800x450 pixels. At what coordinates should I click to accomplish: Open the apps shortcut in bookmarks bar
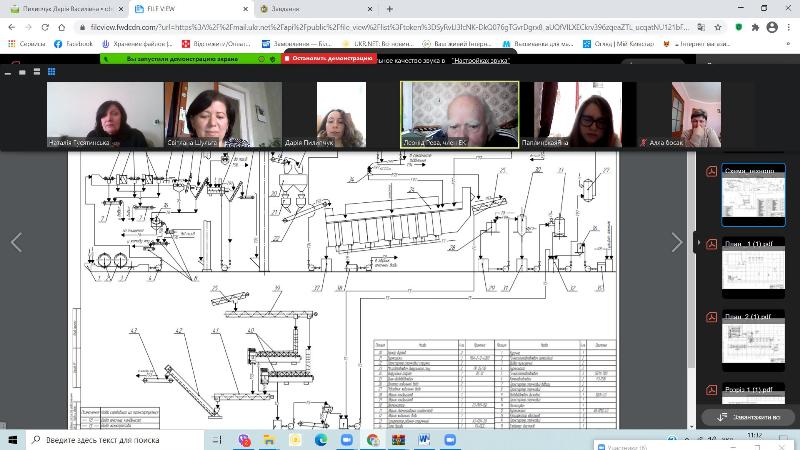click(x=27, y=44)
